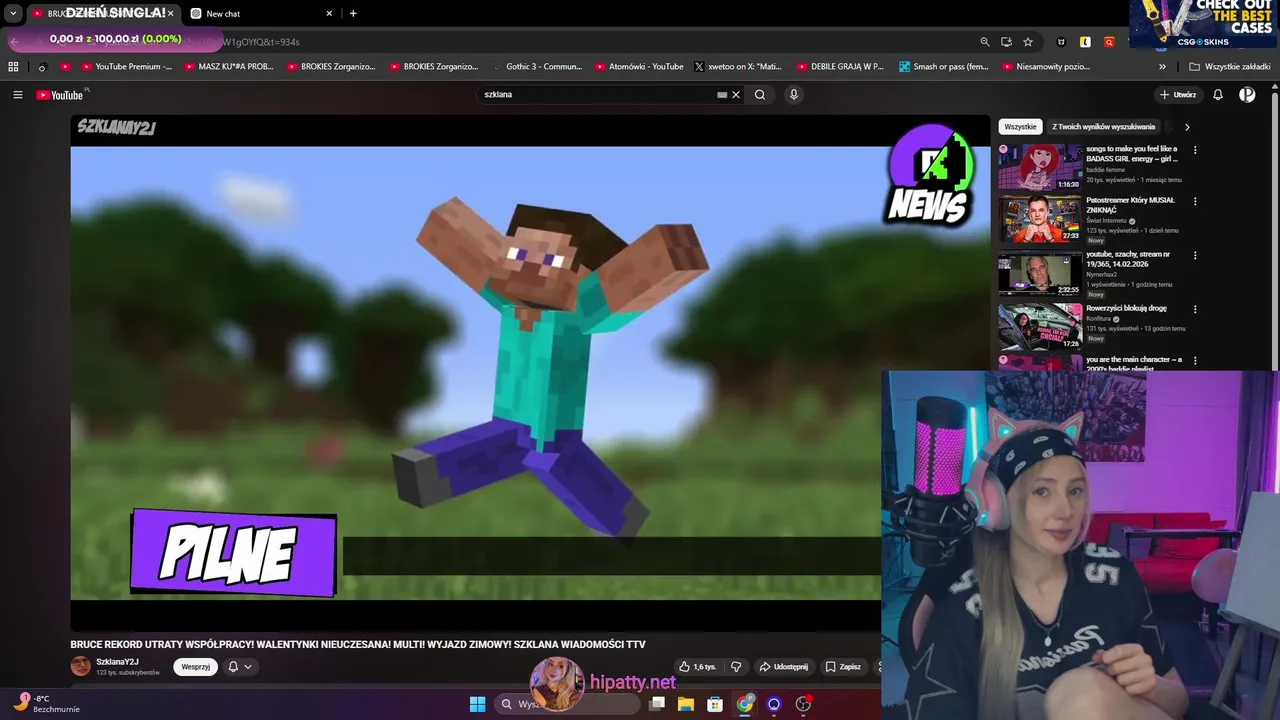Click the Wesprzyj join button
Screen dimensions: 1280x720
pos(195,667)
